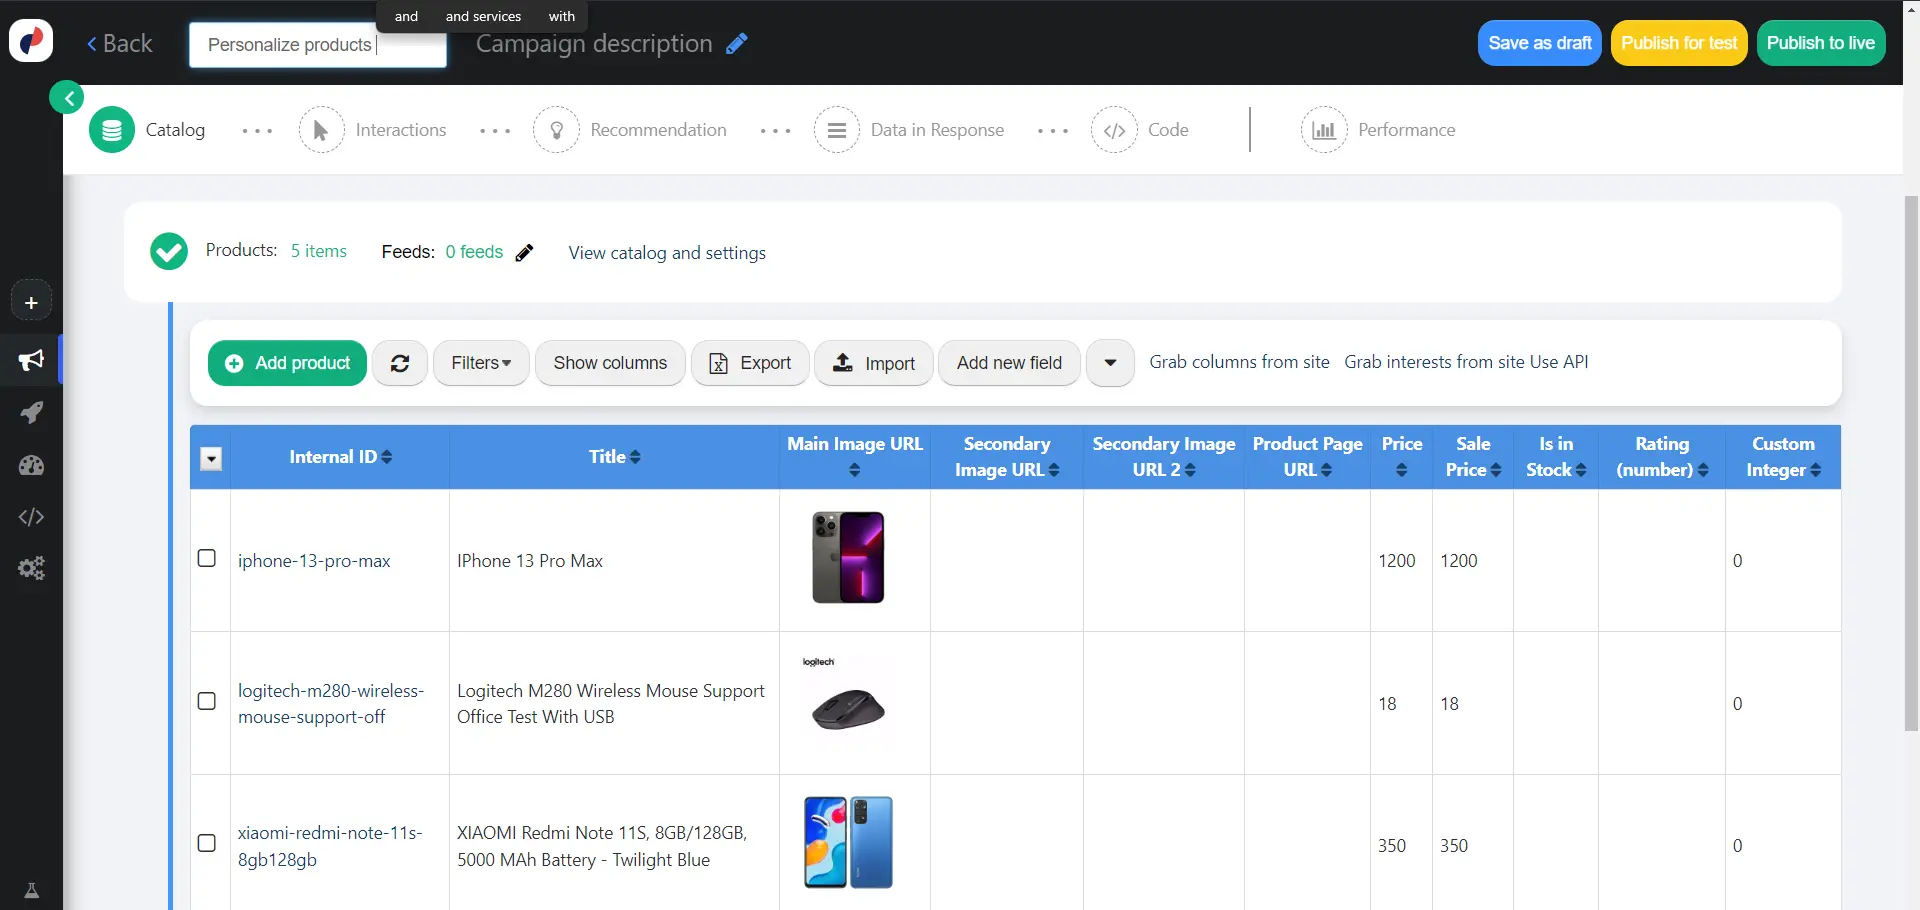
Task: Import products
Action: click(x=874, y=363)
